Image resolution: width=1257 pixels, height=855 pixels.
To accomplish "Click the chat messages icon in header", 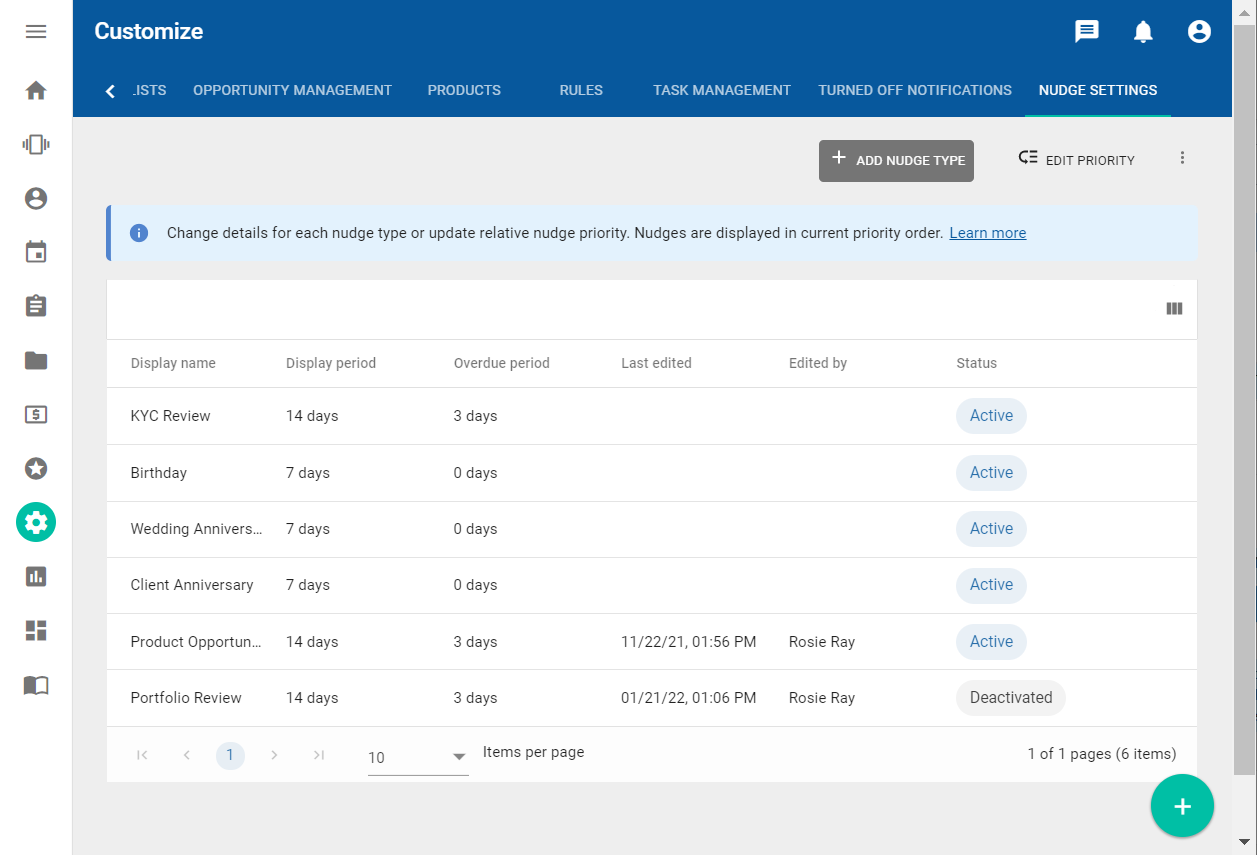I will 1086,32.
